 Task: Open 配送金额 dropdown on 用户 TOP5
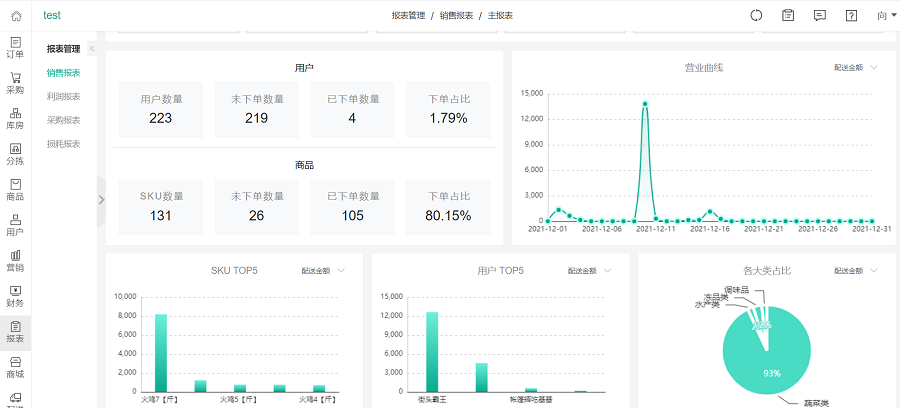coord(589,270)
